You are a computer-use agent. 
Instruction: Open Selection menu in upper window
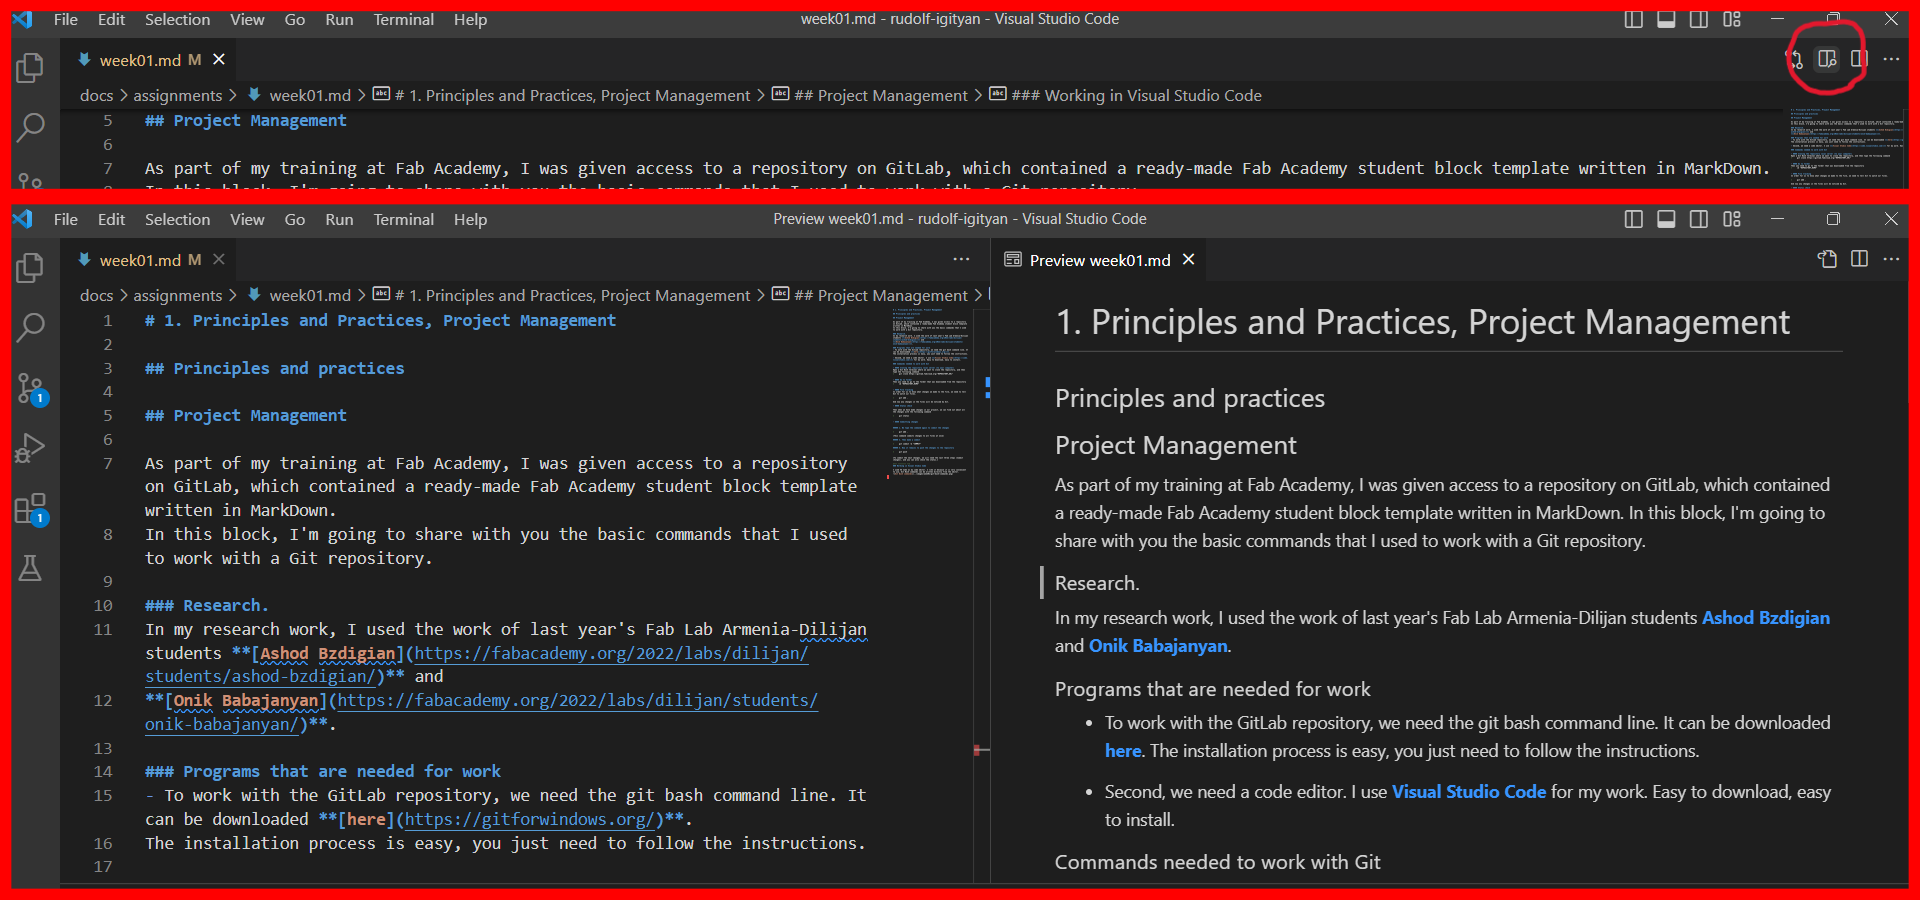point(177,19)
